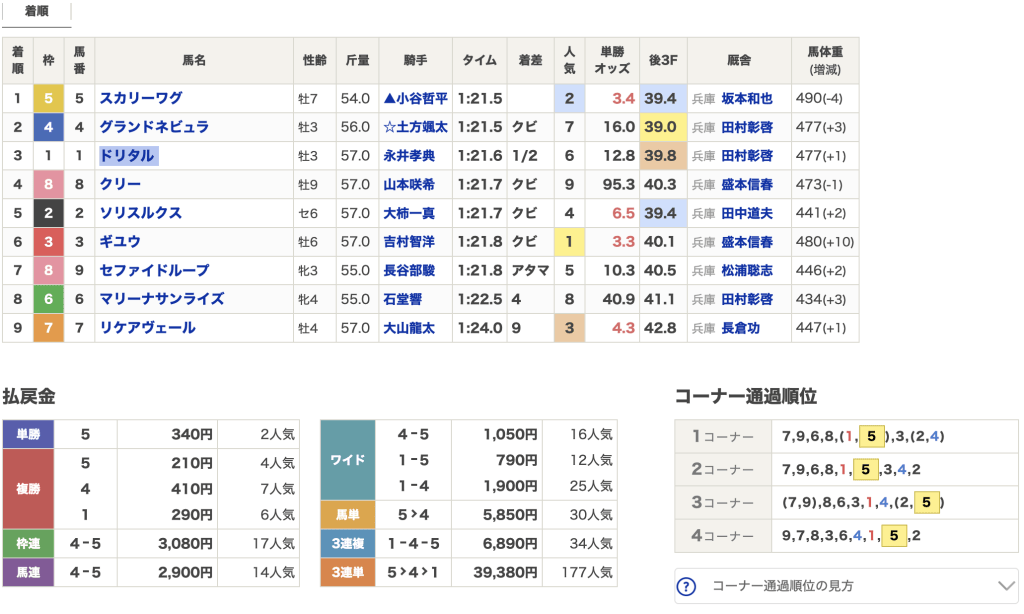This screenshot has width=1024, height=614.
Task: Select the 馬単 payout label
Action: tap(347, 515)
